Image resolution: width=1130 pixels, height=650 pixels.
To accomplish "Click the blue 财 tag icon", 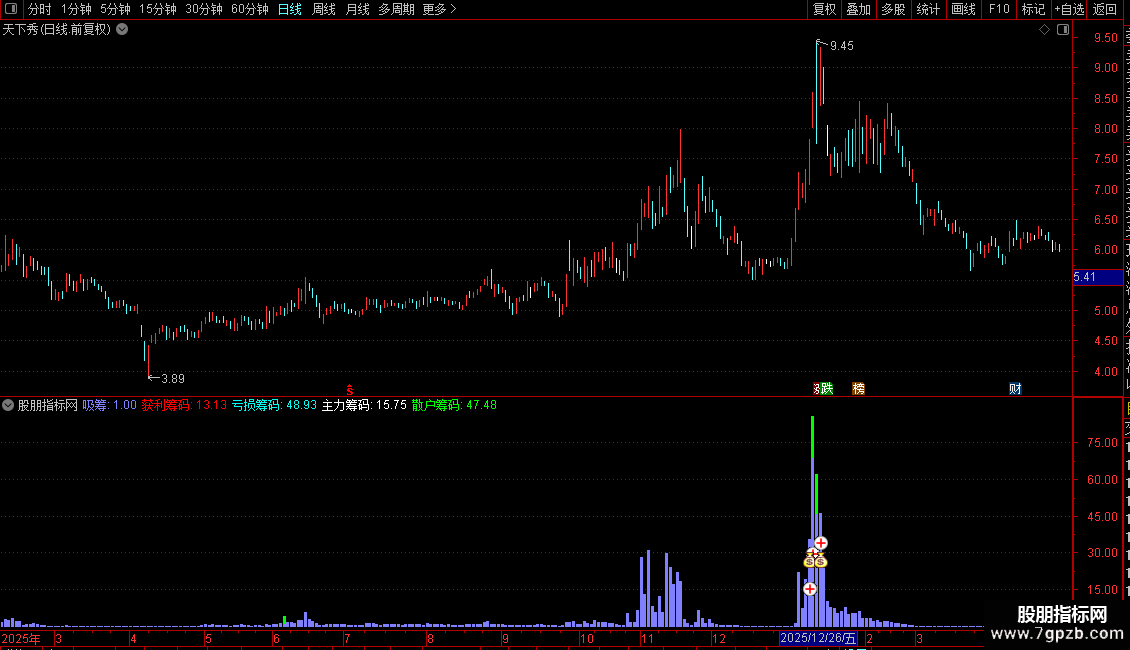I will (x=1015, y=389).
